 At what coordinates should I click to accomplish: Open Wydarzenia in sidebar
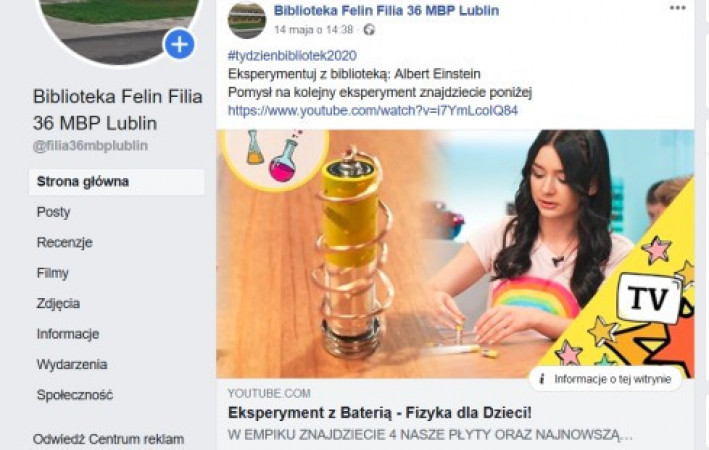tap(72, 365)
